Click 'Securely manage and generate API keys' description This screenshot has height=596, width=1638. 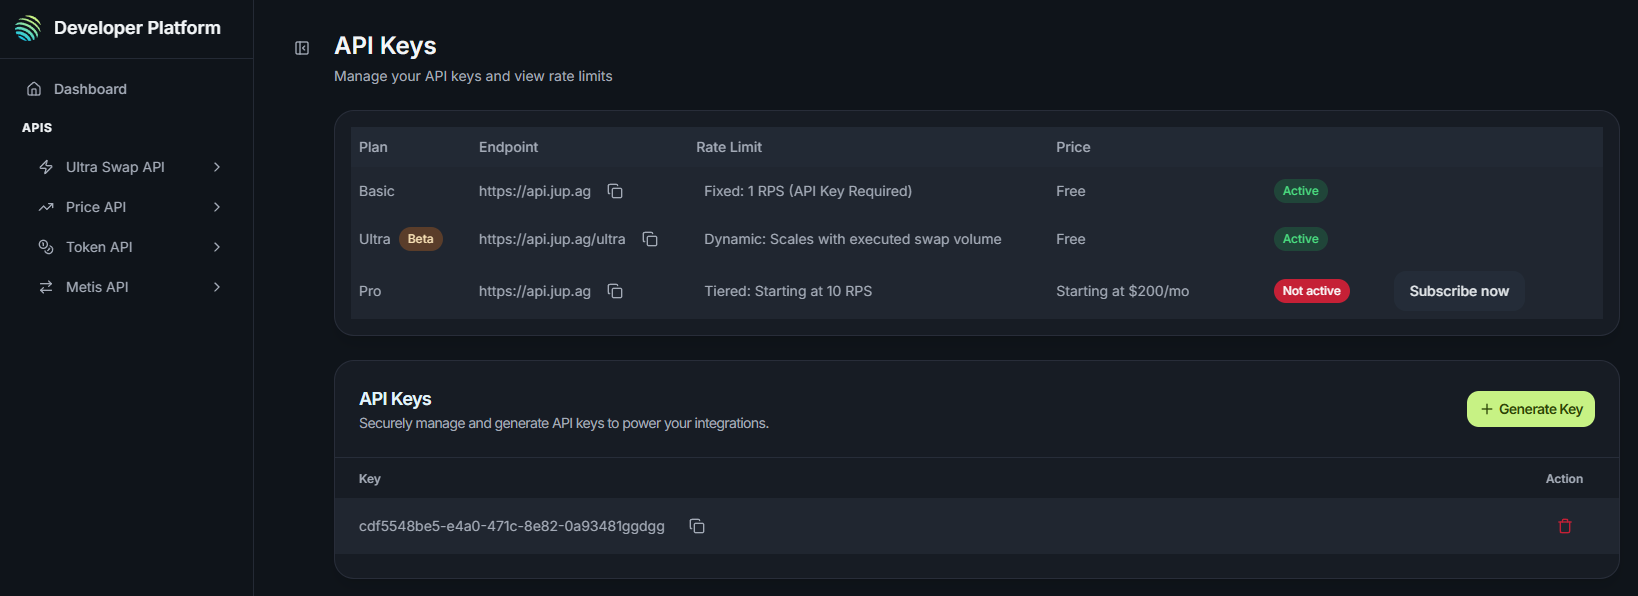[x=564, y=423]
